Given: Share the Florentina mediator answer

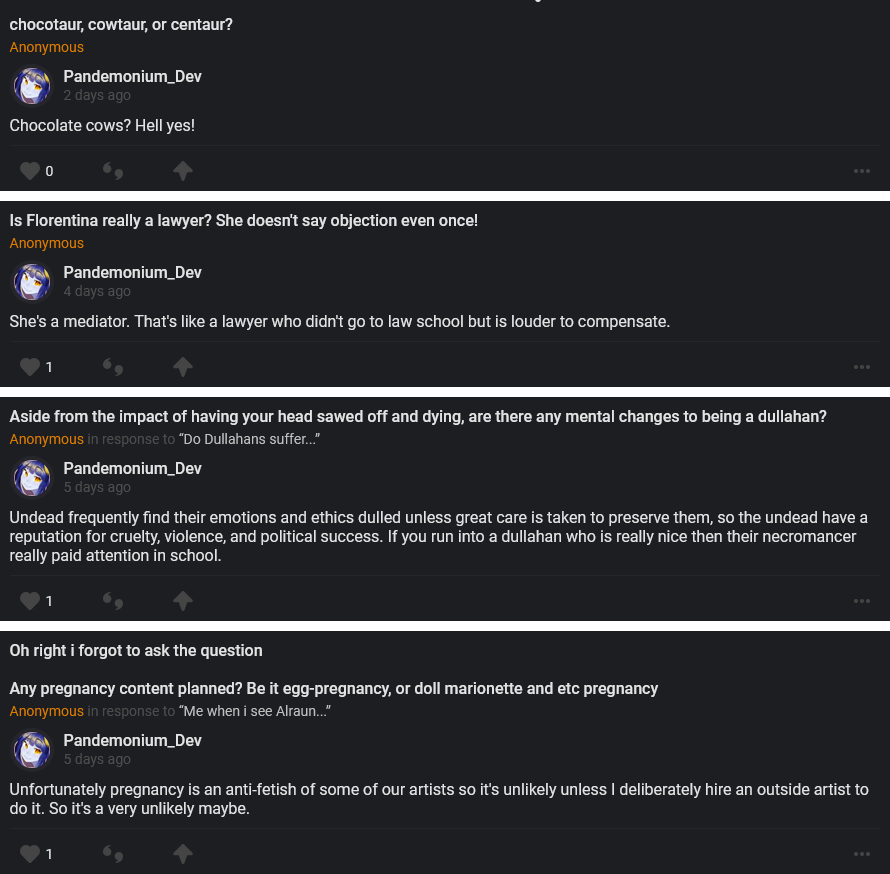Looking at the screenshot, I should click(182, 367).
